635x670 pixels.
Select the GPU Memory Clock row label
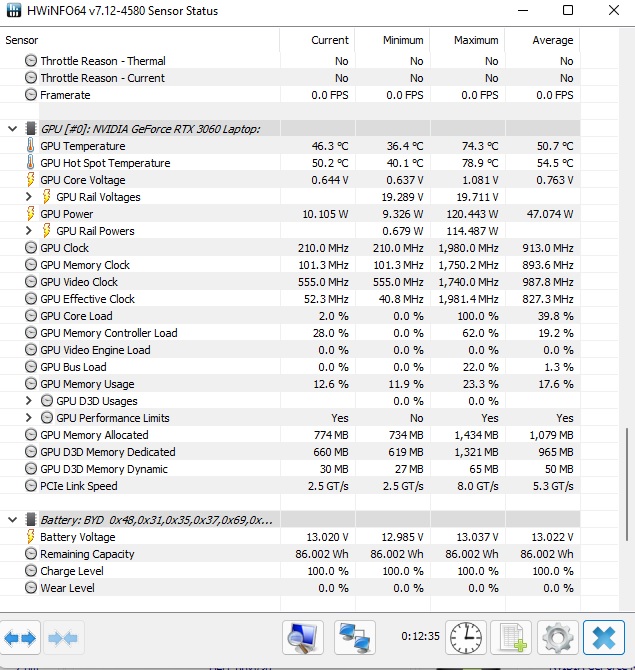85,265
